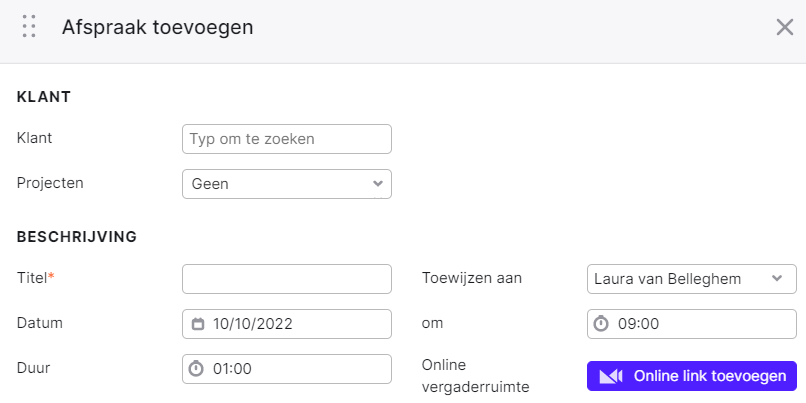Screen dimensions: 806x403
Task: Click the clock icon beside 09:00
Action: pyautogui.click(x=601, y=324)
